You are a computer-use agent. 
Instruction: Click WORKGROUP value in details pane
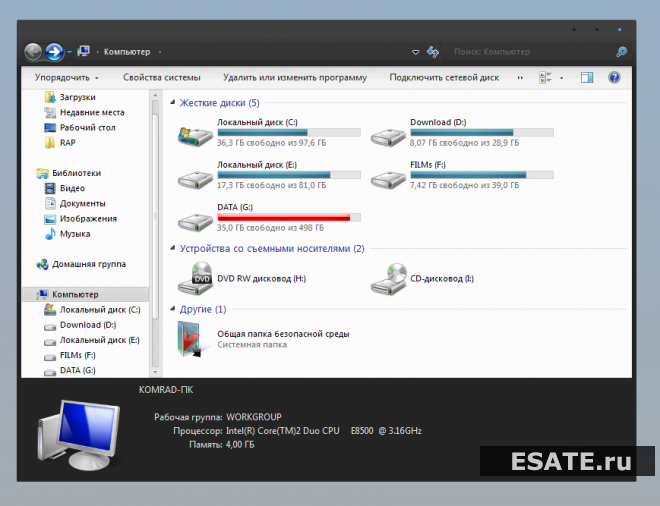point(254,417)
